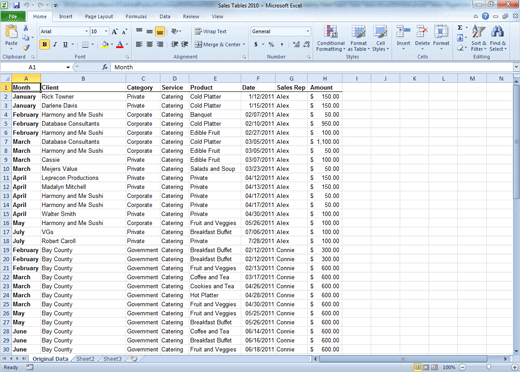Image resolution: width=520 pixels, height=372 pixels.
Task: Select the Format Painter brush icon
Action: tap(26, 47)
